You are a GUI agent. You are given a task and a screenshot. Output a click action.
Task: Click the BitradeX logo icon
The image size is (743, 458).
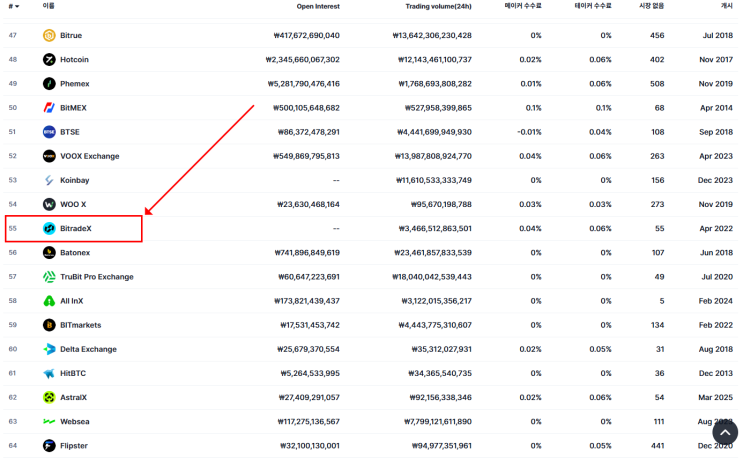coord(49,229)
